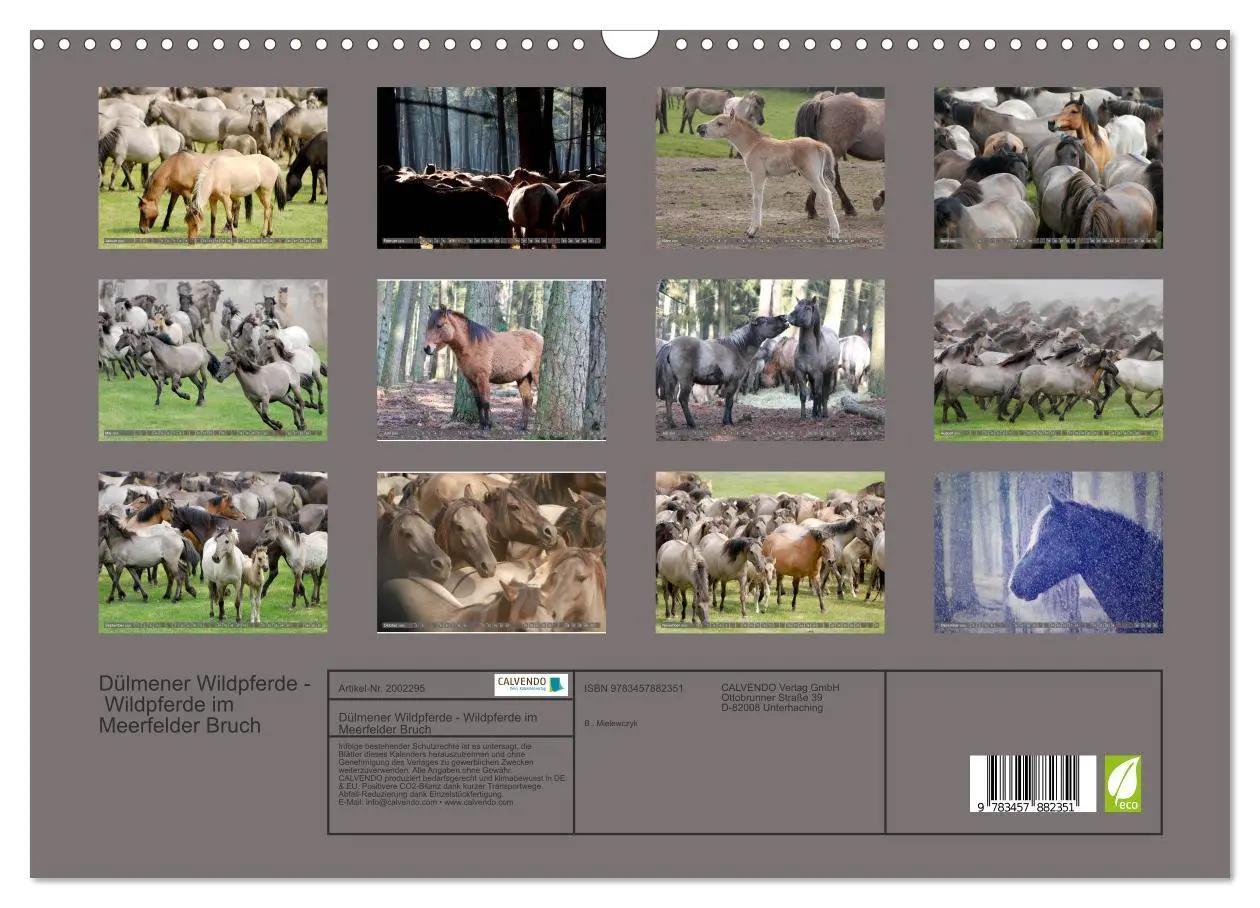Expand the February month thumbnail
This screenshot has width=1260, height=908.
click(490, 165)
